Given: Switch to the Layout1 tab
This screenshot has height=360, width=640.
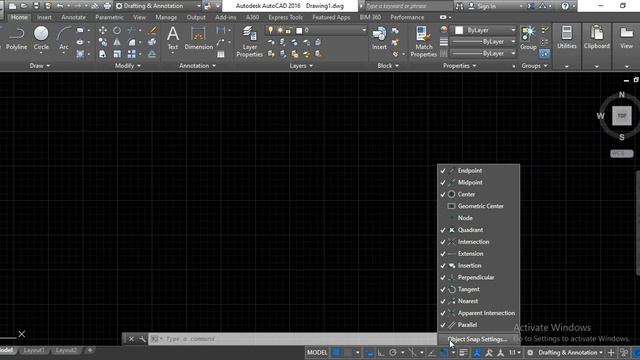Looking at the screenshot, I should [x=34, y=350].
